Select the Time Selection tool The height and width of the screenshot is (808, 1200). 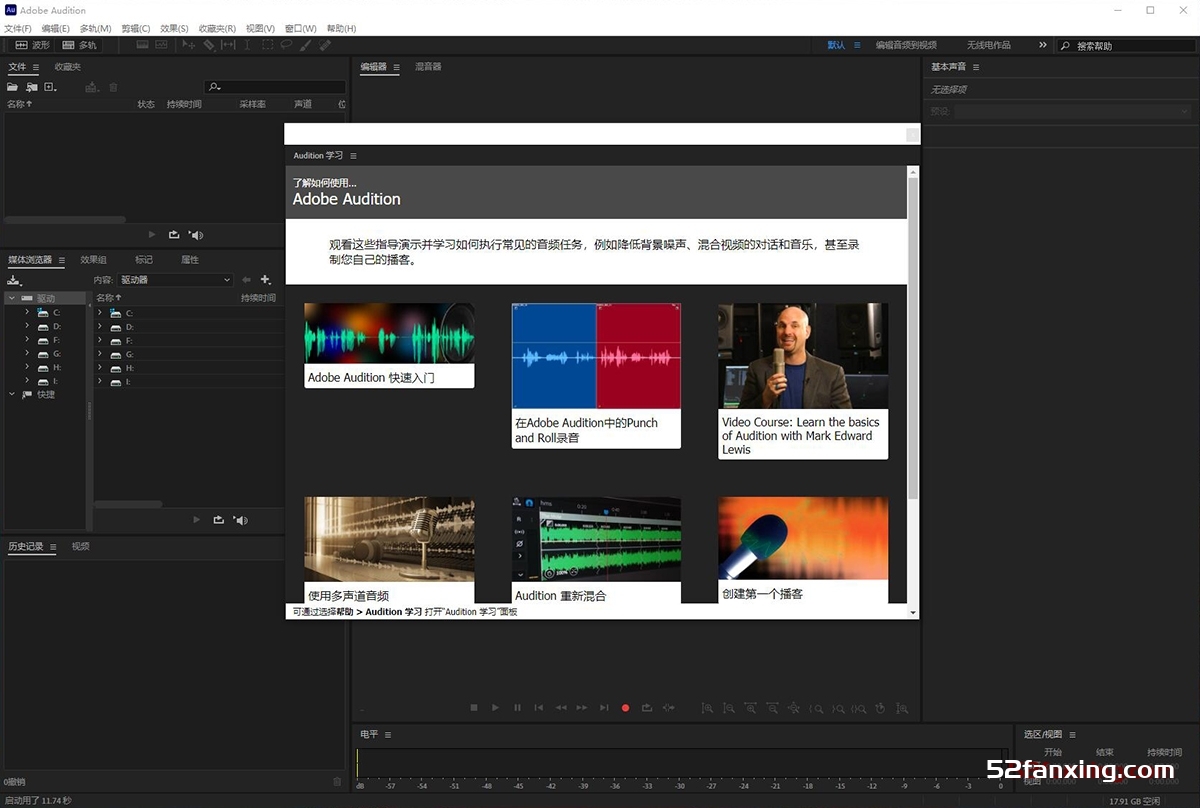(x=247, y=45)
